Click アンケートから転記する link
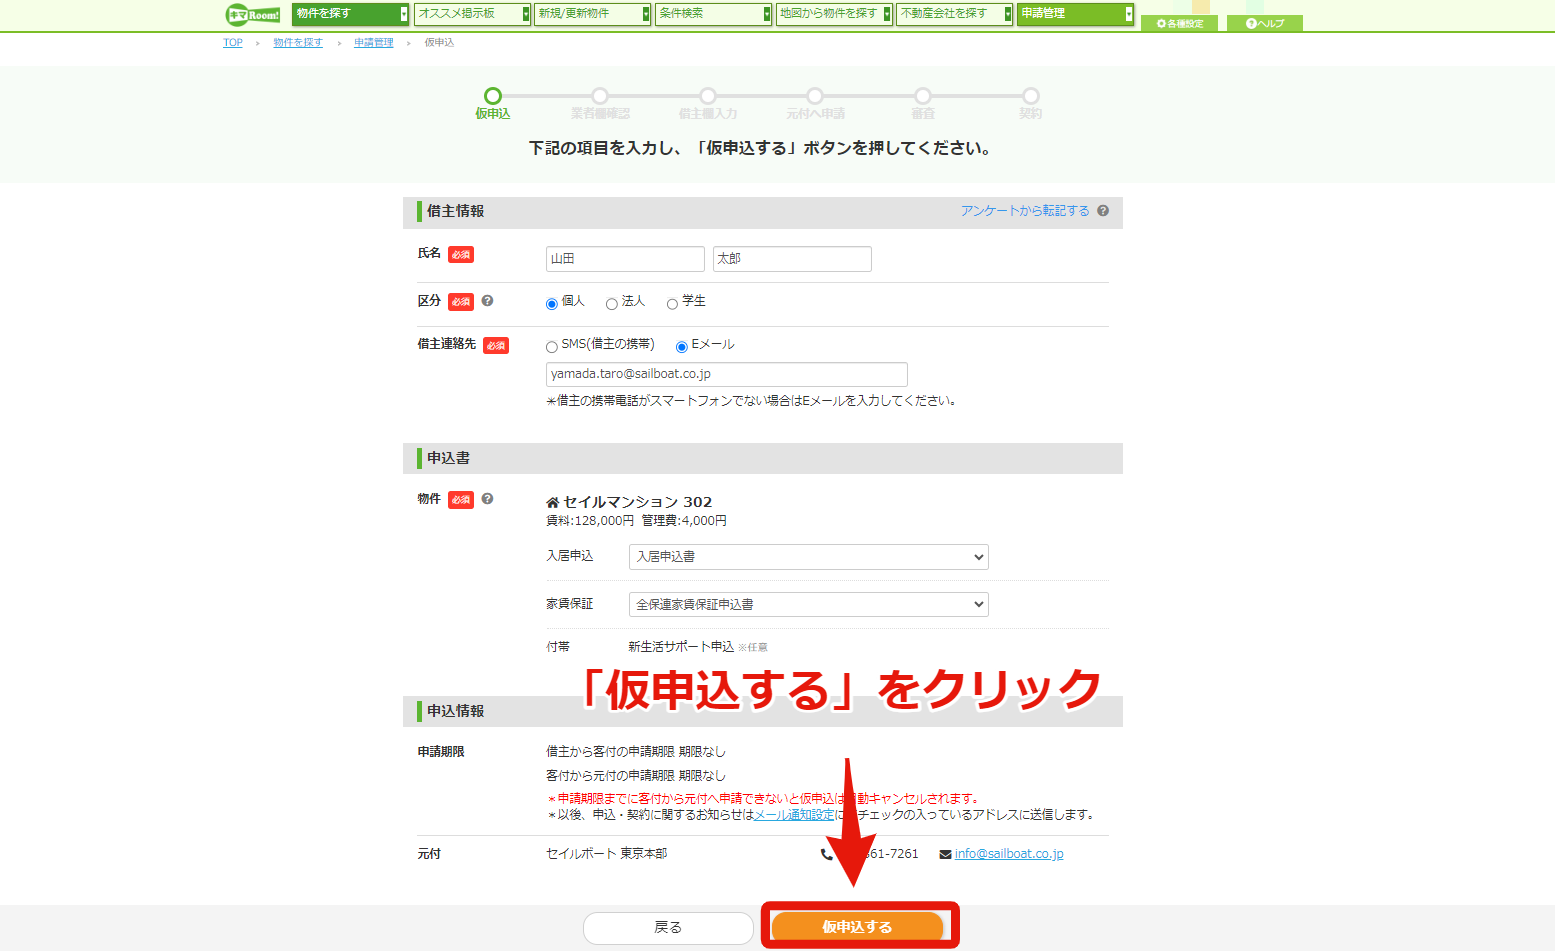1555x951 pixels. 1025,211
